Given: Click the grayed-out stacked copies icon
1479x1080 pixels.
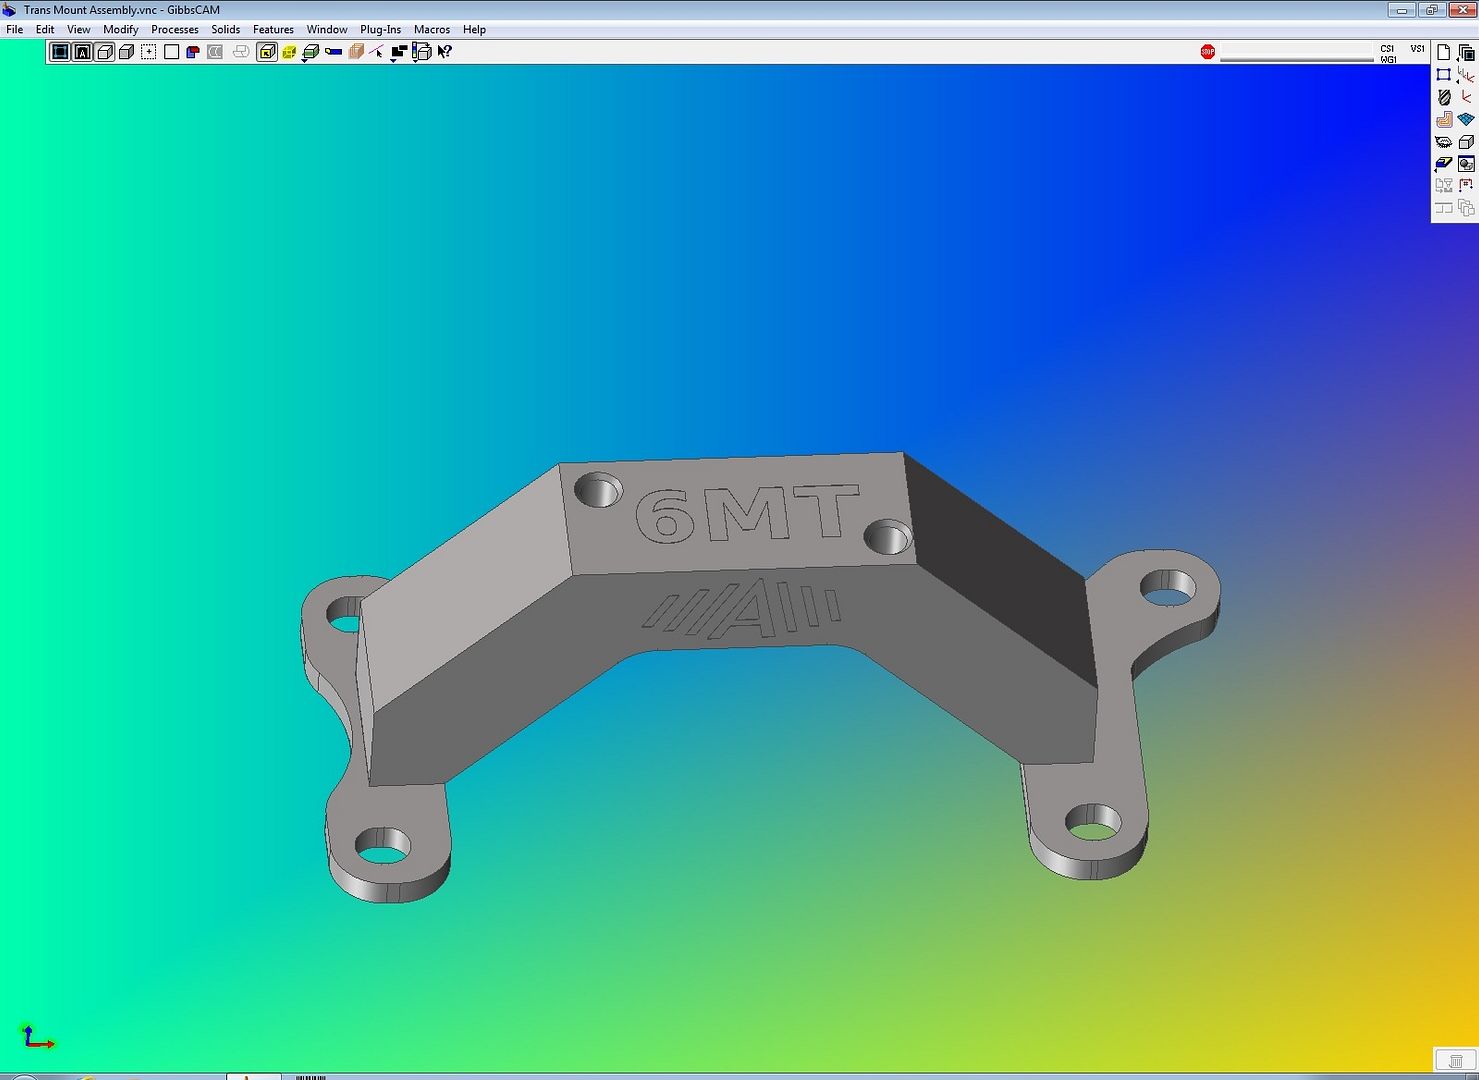Looking at the screenshot, I should (1466, 208).
